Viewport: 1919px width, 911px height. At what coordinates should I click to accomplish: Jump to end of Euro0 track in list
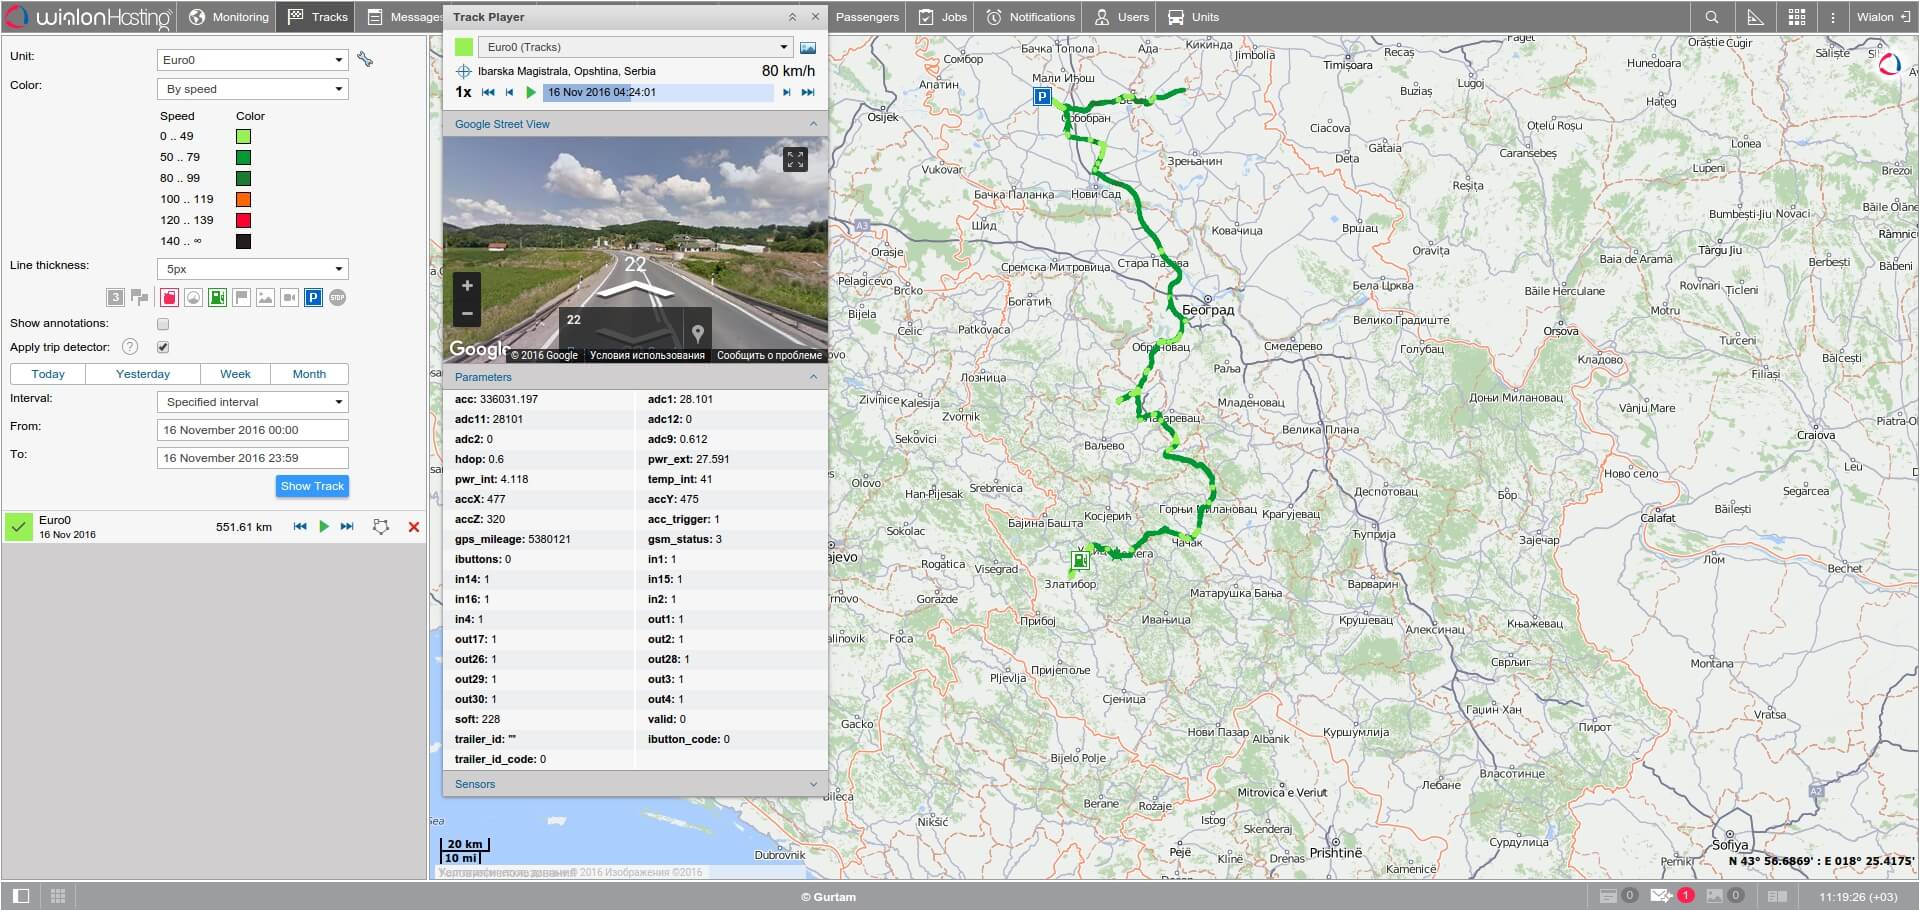[347, 526]
